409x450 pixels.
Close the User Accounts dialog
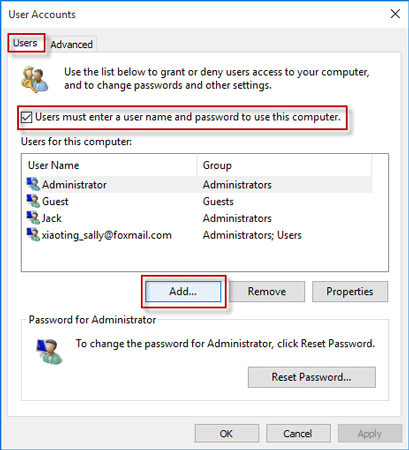395,14
